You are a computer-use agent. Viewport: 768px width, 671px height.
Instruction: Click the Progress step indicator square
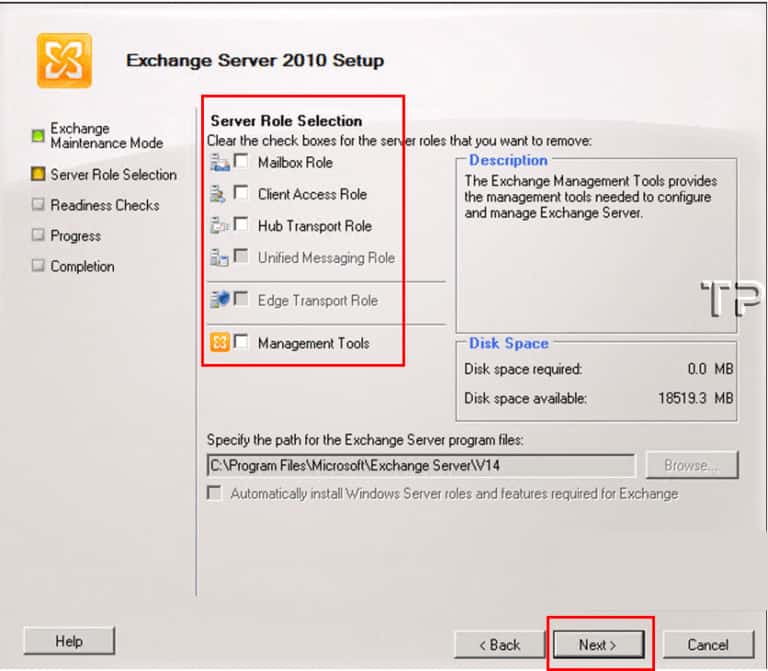[x=38, y=235]
